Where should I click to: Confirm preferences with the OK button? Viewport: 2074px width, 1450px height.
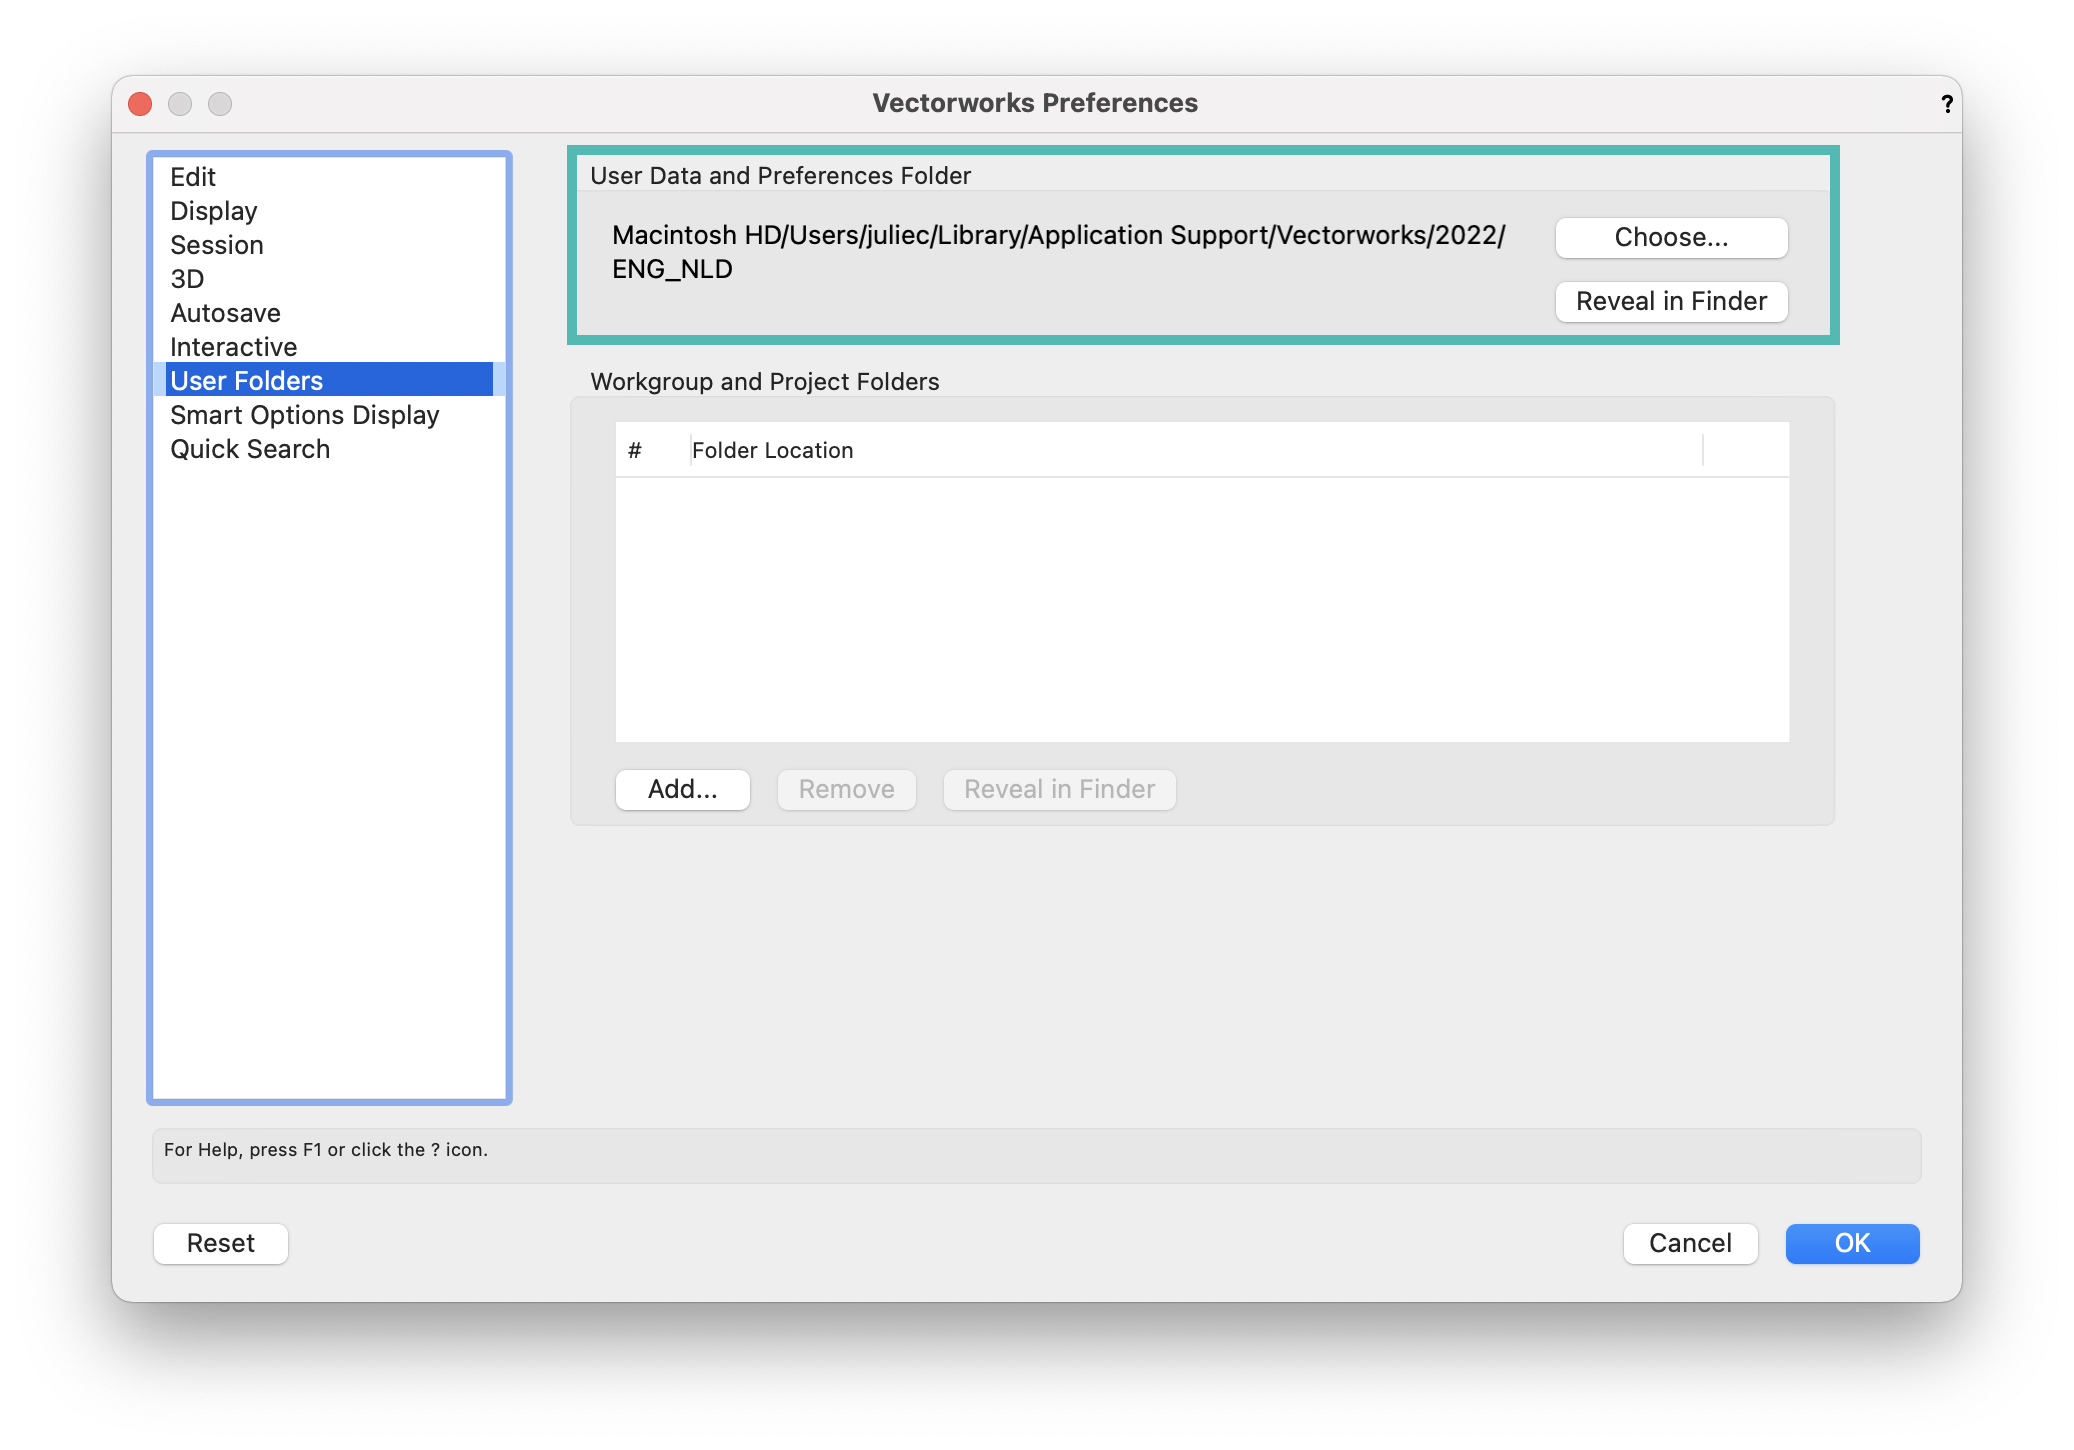1852,1244
